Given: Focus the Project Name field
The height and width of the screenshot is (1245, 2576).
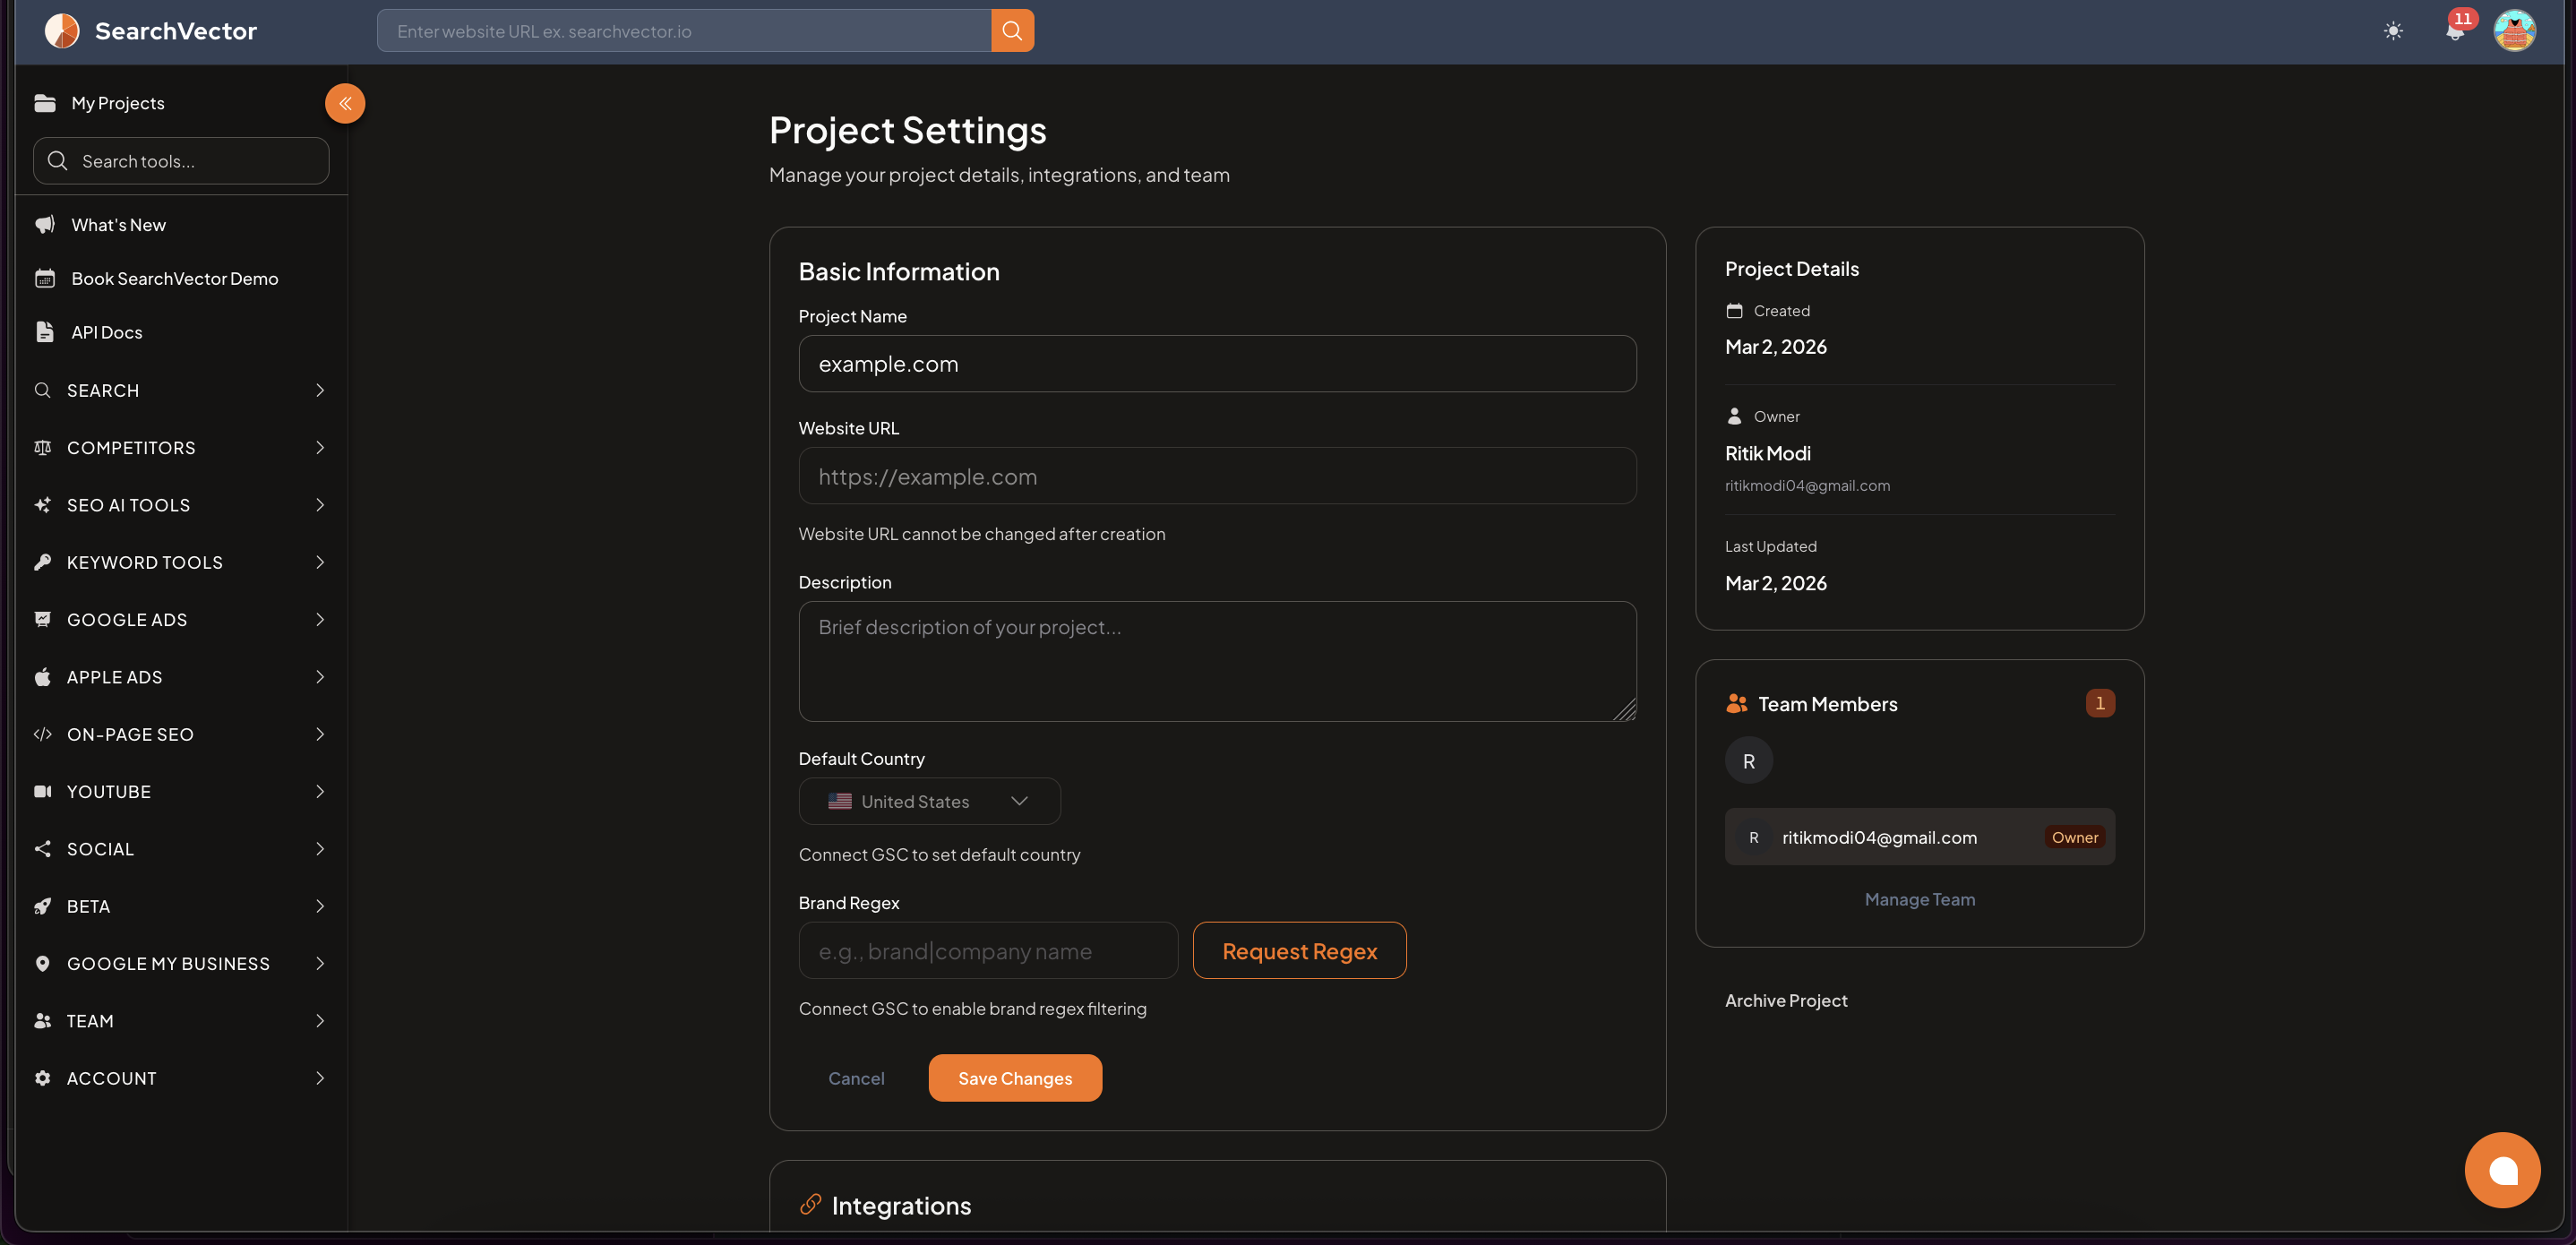Looking at the screenshot, I should (1217, 364).
